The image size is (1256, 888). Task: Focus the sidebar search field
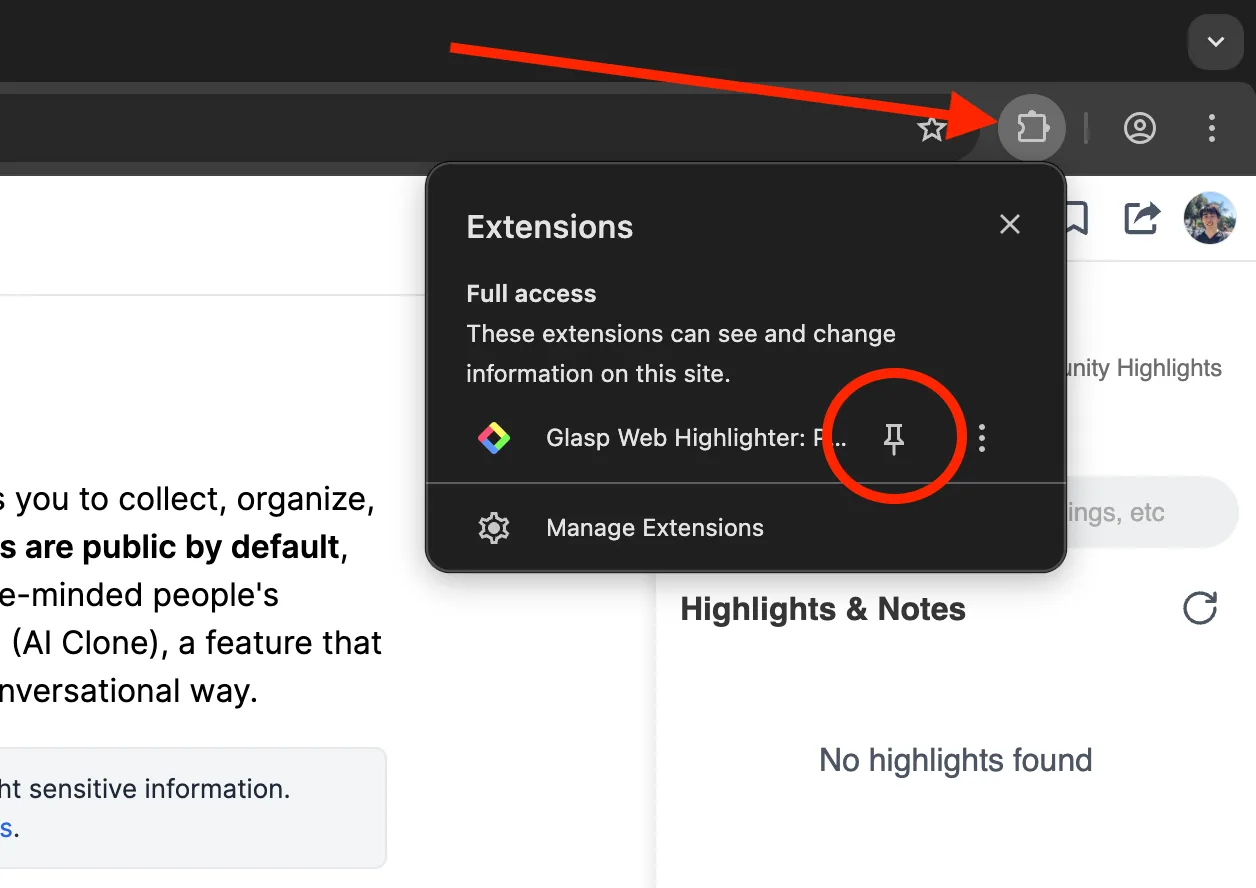1152,512
